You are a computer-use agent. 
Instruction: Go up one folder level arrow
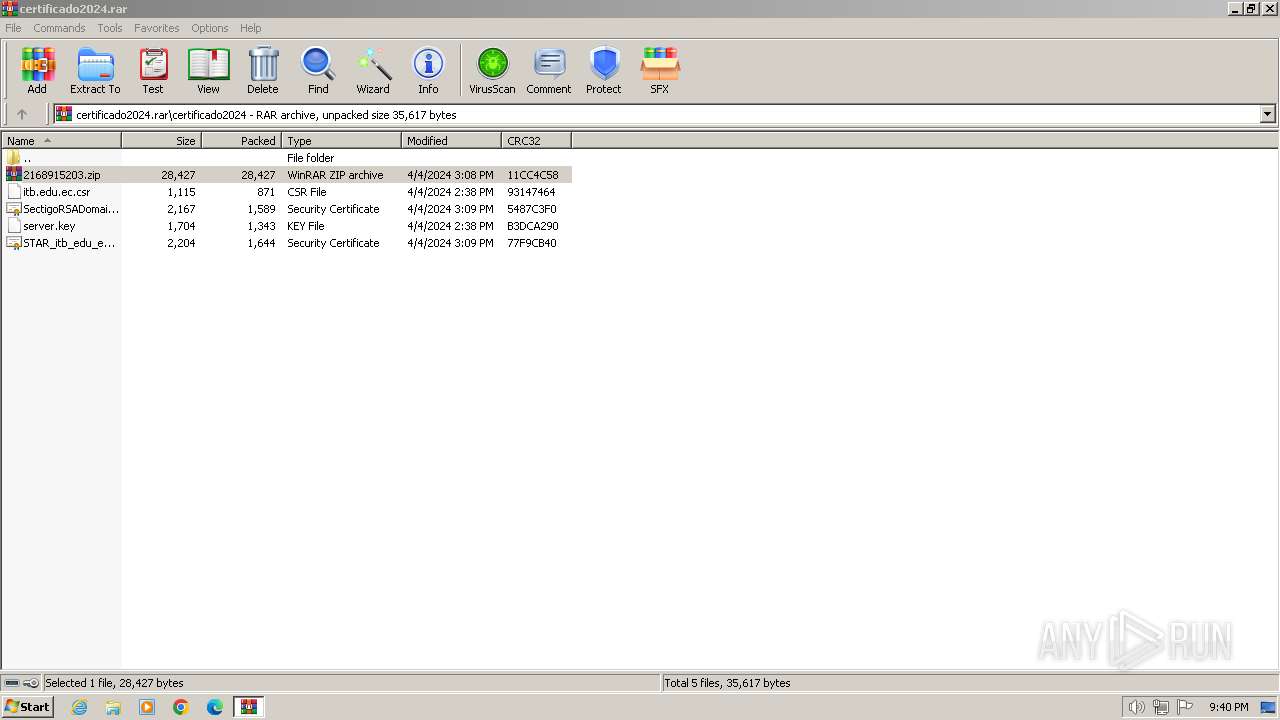(22, 114)
